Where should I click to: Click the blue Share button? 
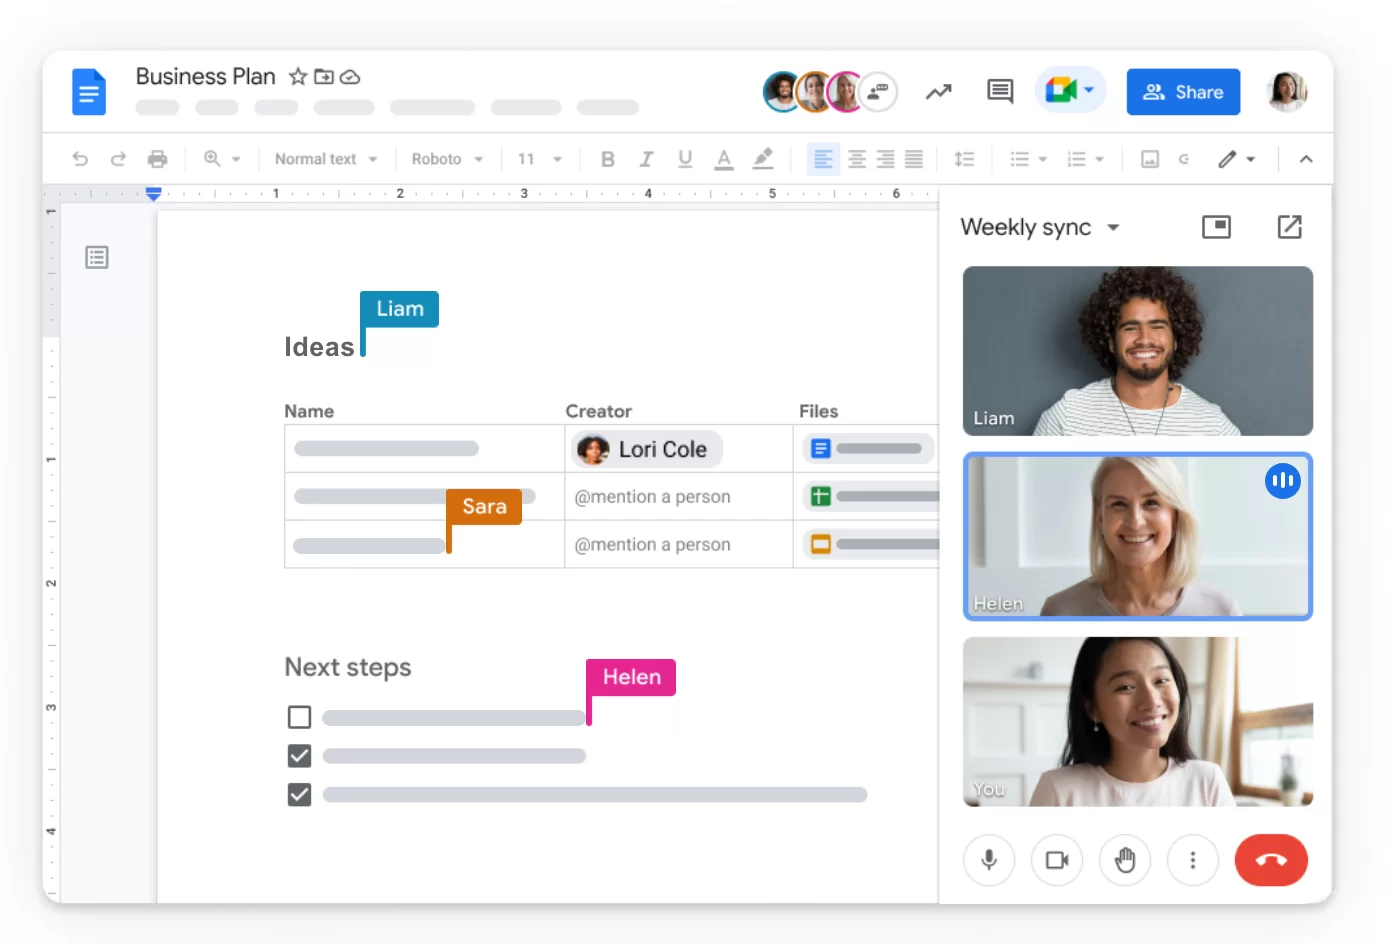tap(1183, 92)
